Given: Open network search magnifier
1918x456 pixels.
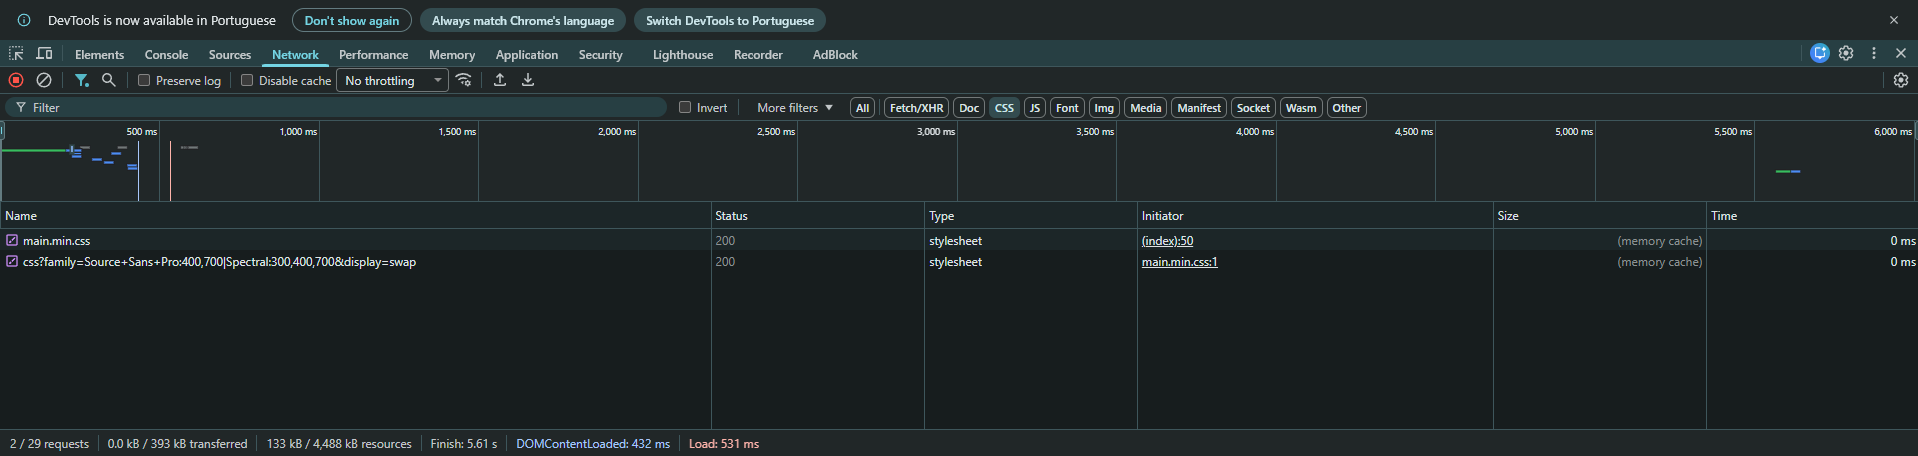Looking at the screenshot, I should pos(109,80).
